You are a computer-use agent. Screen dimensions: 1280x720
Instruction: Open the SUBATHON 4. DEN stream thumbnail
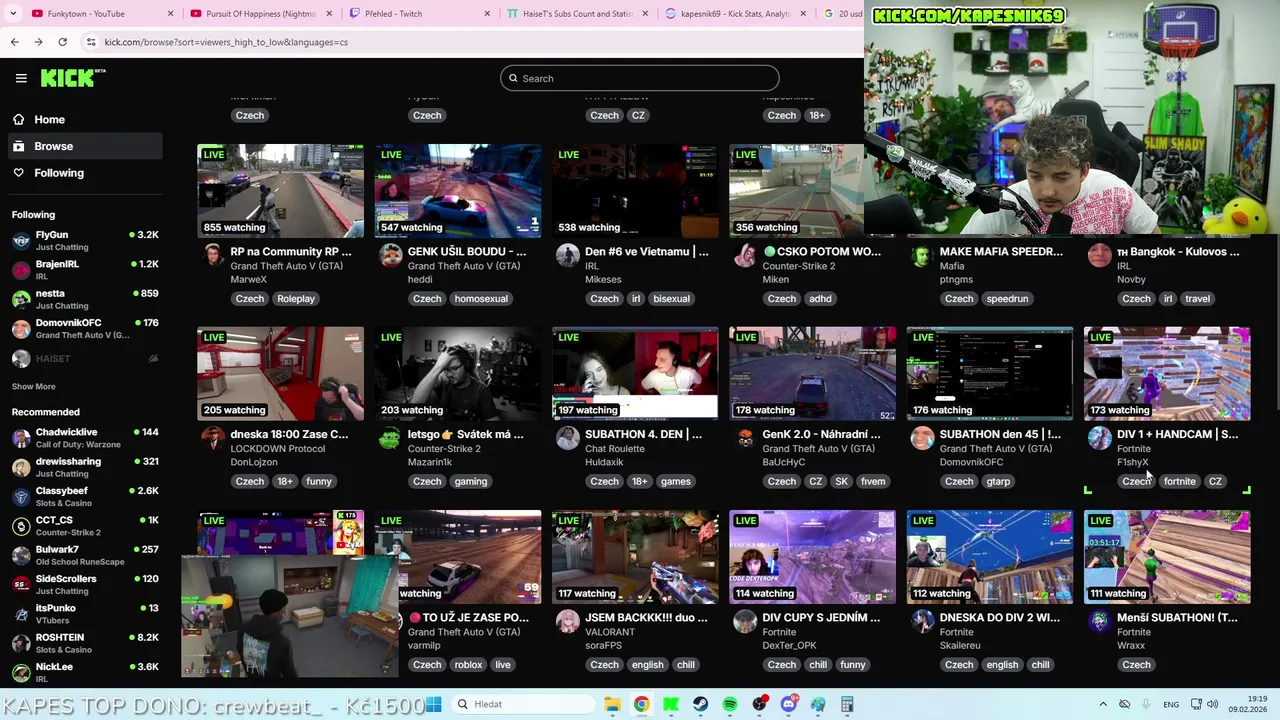tap(635, 373)
